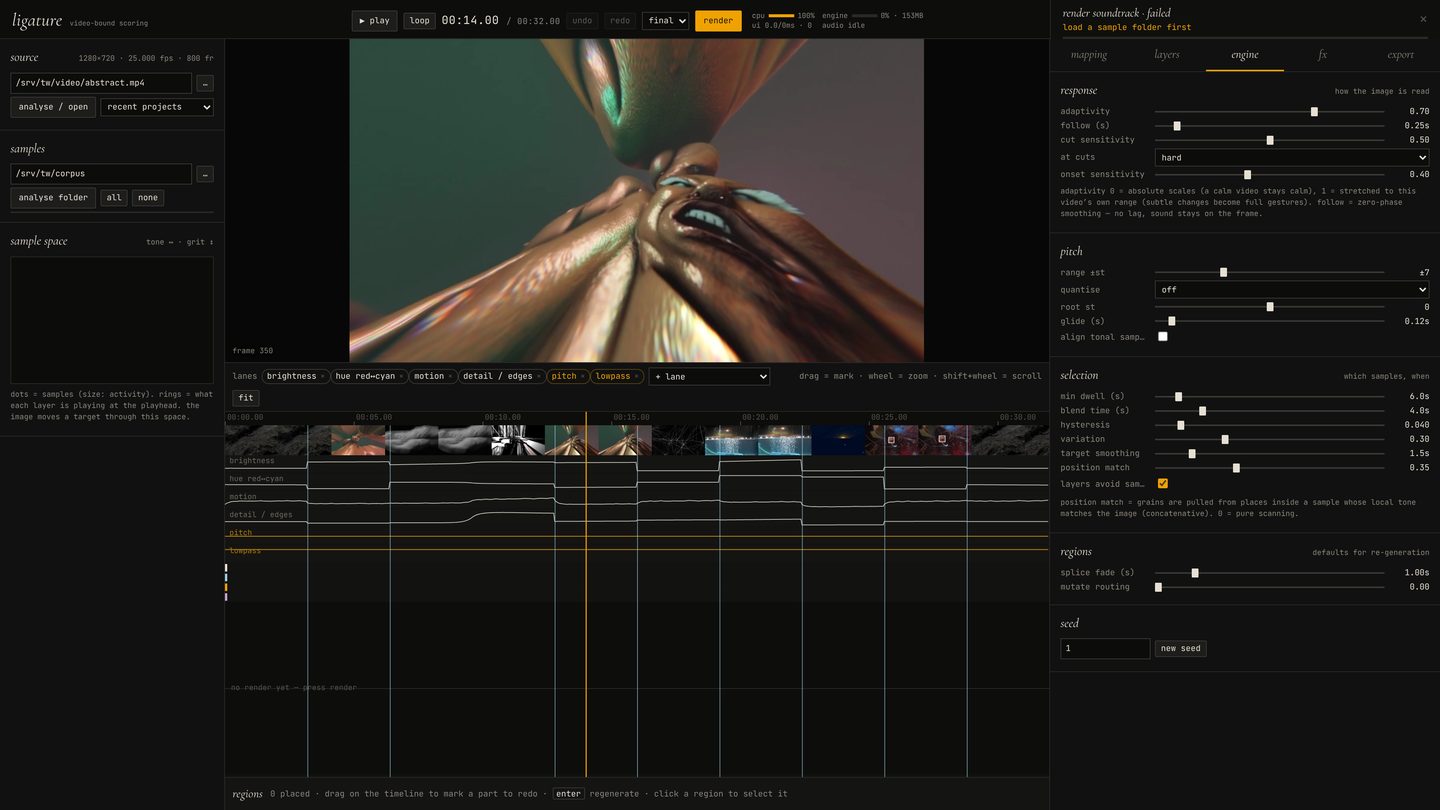The image size is (1440, 810).
Task: Open pitch quantise dropdown
Action: (1292, 290)
